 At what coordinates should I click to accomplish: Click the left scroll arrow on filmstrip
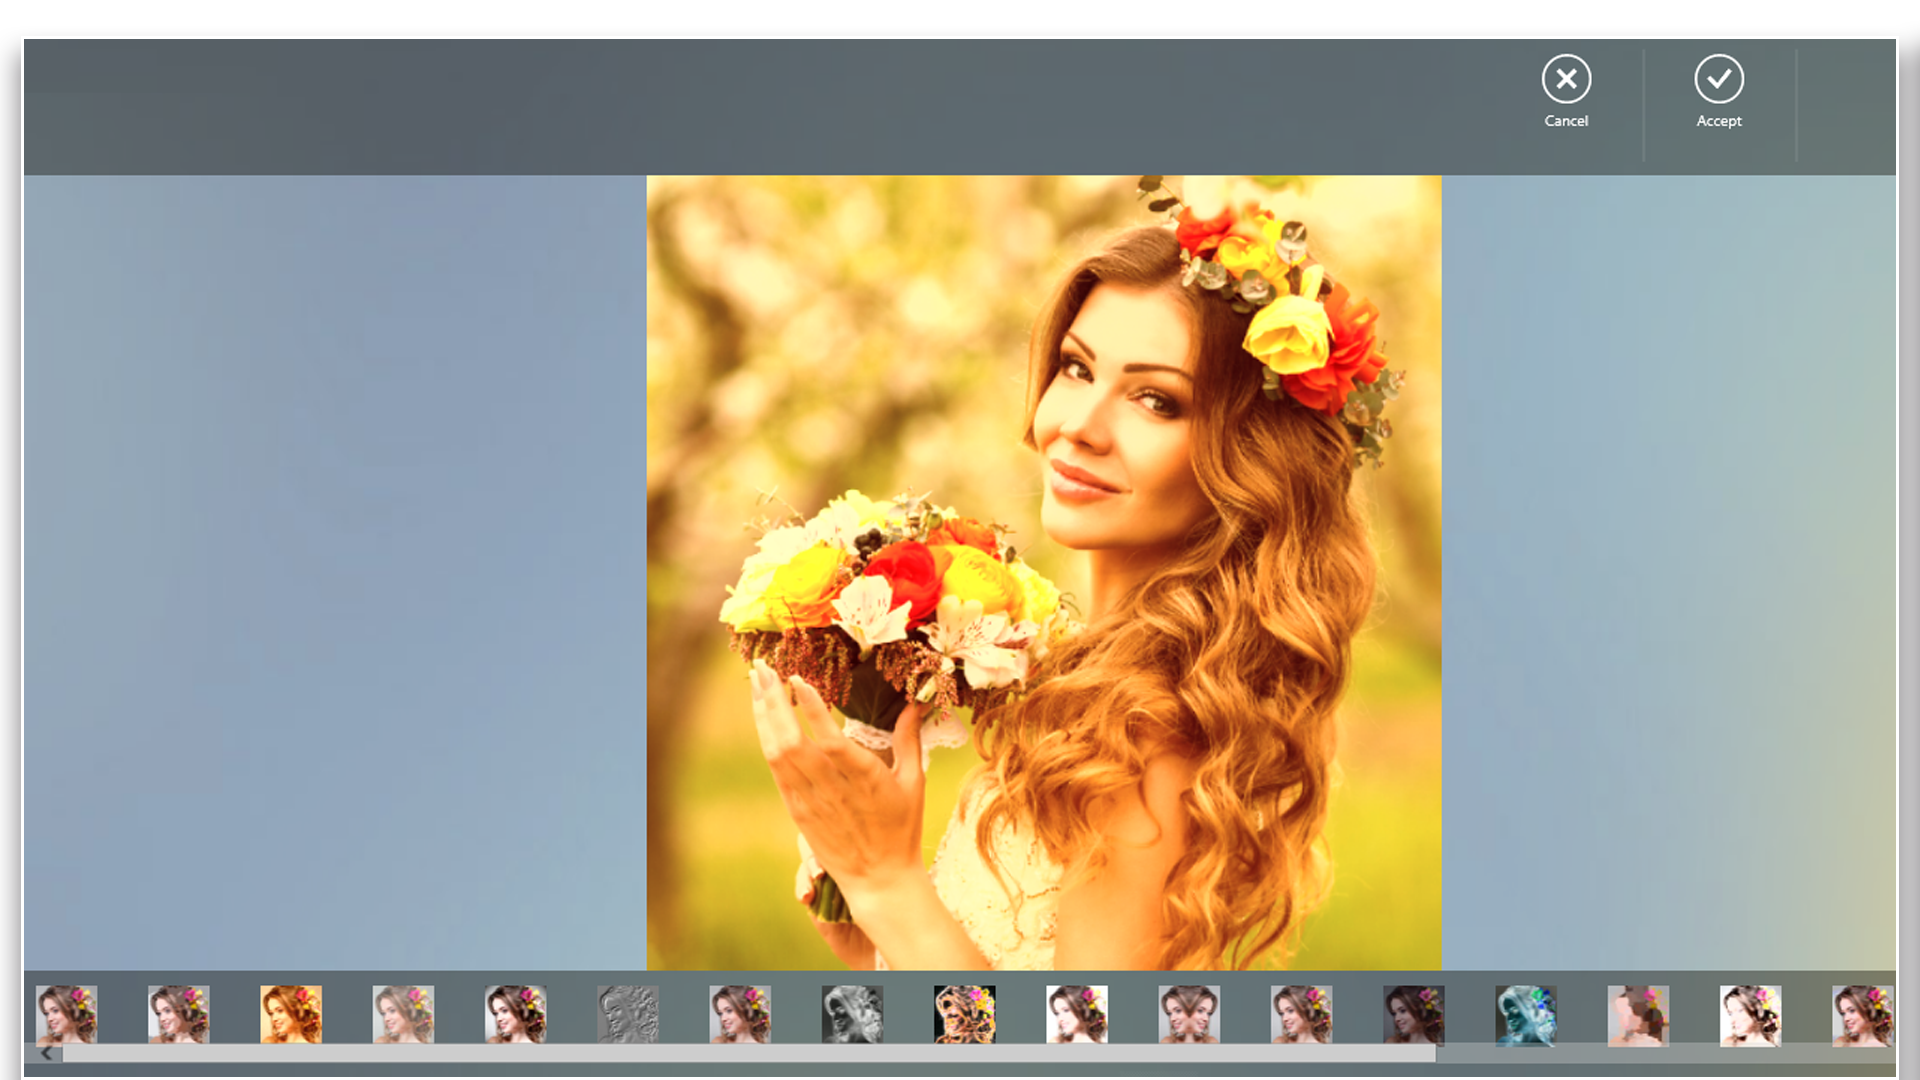(46, 1052)
